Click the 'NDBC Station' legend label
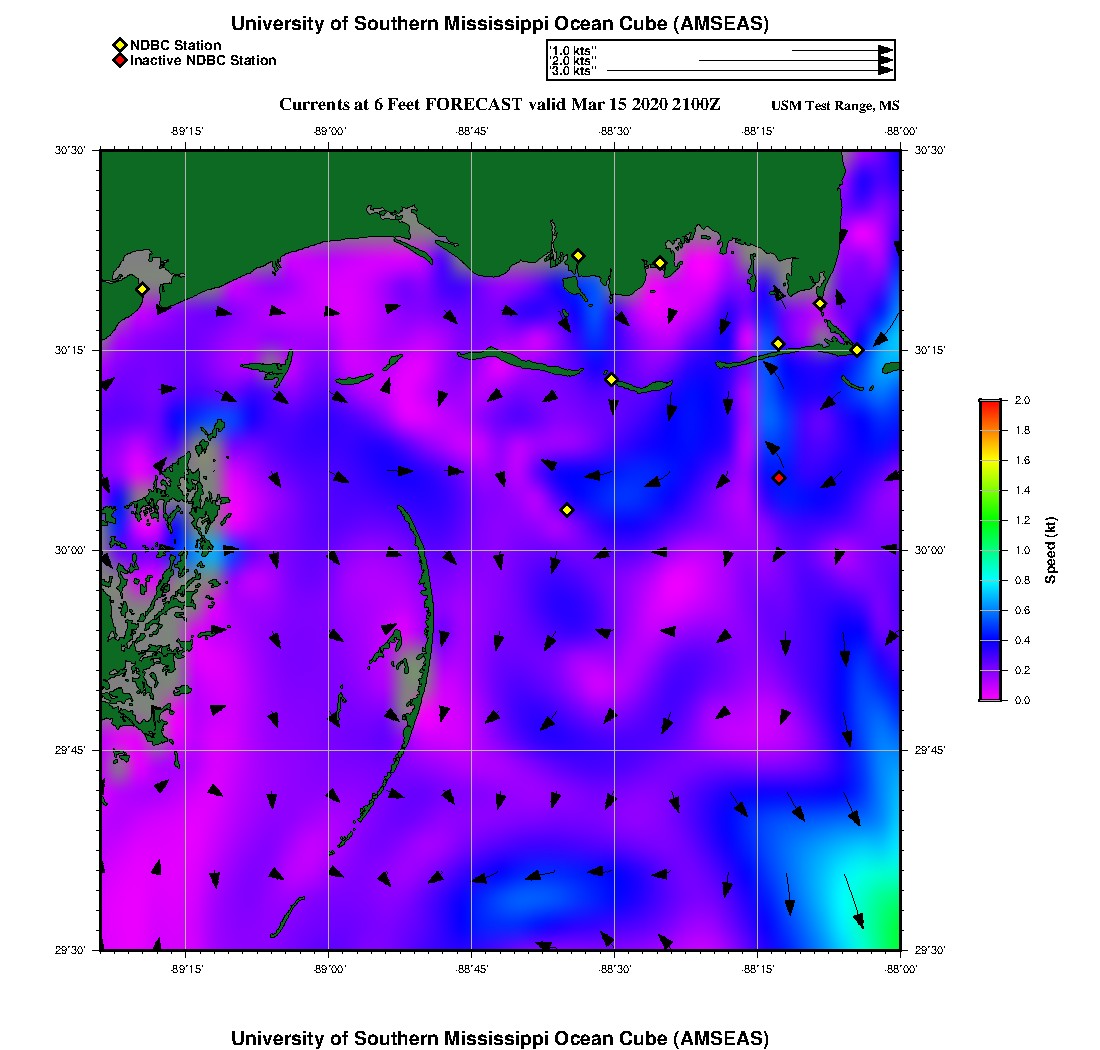The width and height of the screenshot is (1100, 1050). pos(176,45)
